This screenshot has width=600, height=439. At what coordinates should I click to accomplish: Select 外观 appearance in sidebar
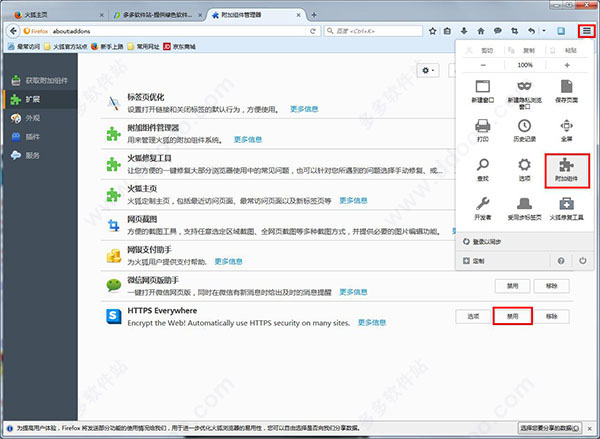click(x=40, y=118)
